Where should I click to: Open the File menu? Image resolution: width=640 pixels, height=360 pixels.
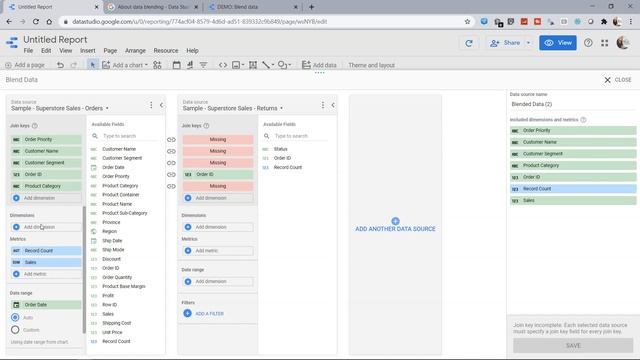pos(28,51)
